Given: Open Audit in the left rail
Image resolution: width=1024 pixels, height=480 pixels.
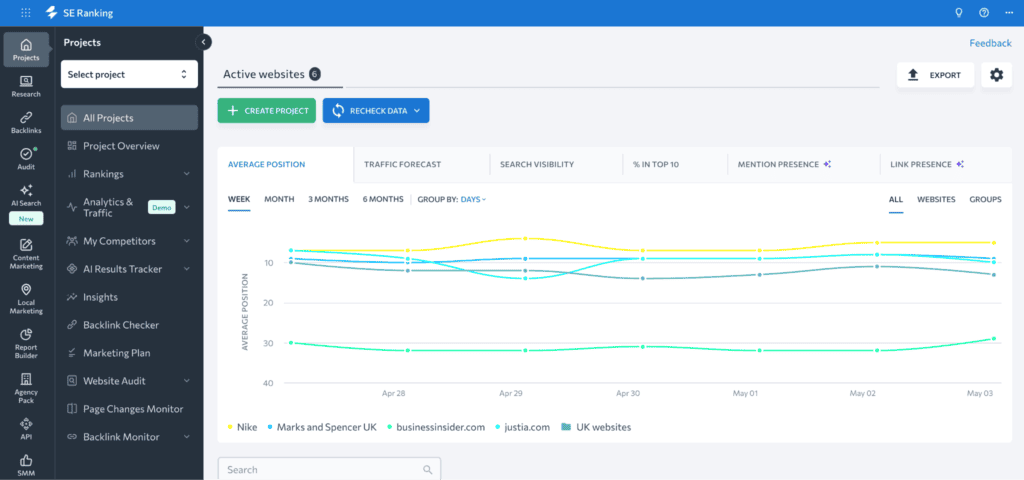Looking at the screenshot, I should tap(26, 159).
